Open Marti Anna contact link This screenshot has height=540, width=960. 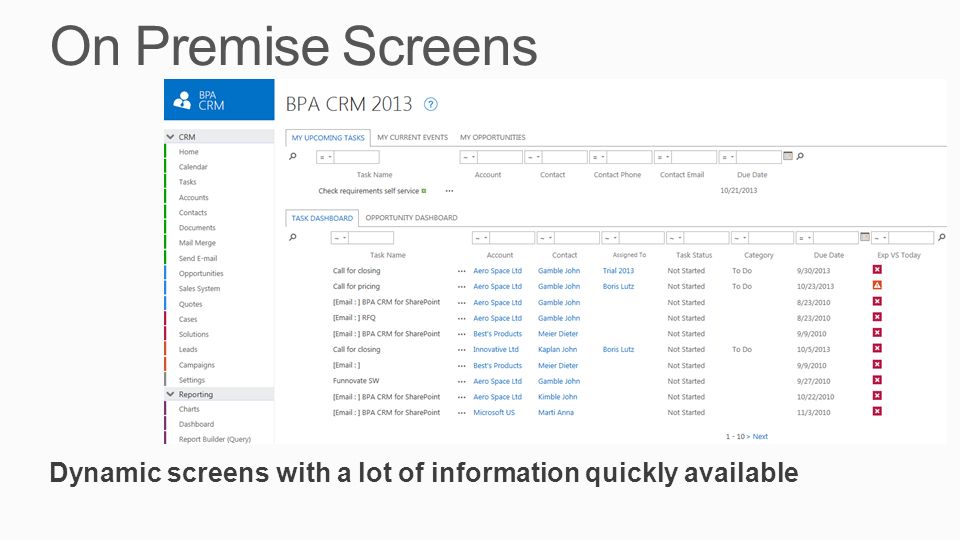pos(556,413)
